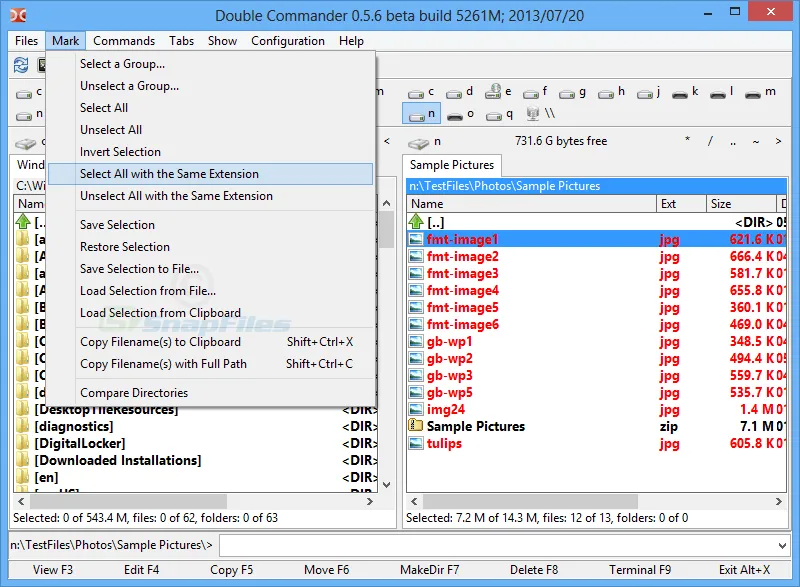Select drive d in right panel

coord(460,92)
